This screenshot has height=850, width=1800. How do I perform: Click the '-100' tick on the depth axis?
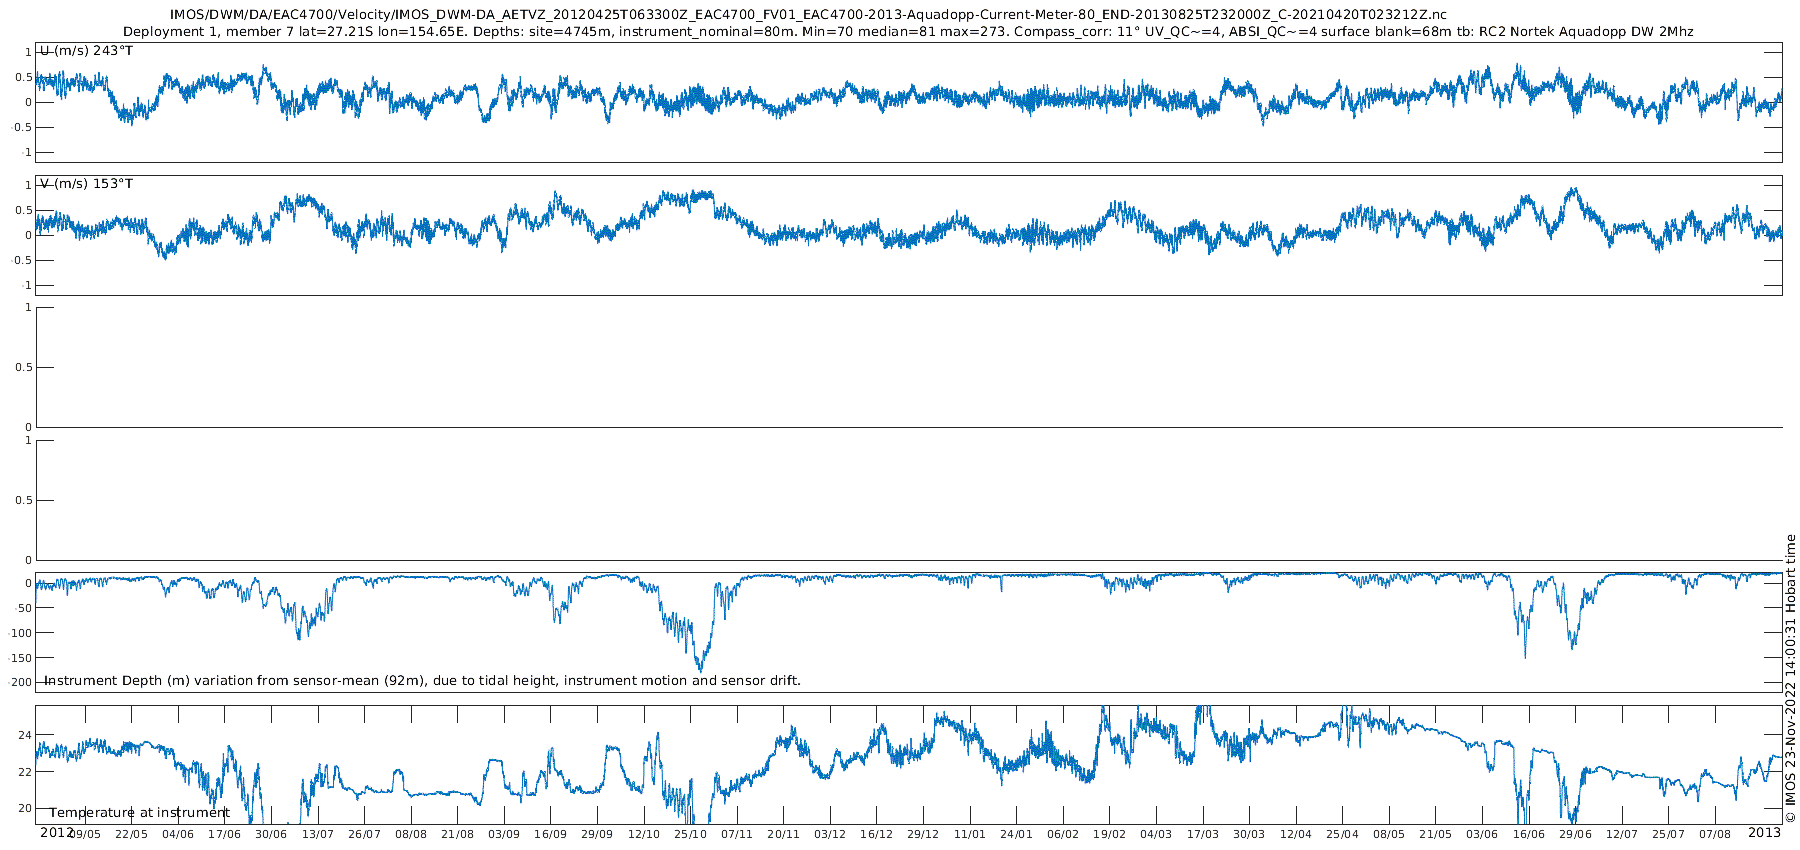(x=21, y=633)
